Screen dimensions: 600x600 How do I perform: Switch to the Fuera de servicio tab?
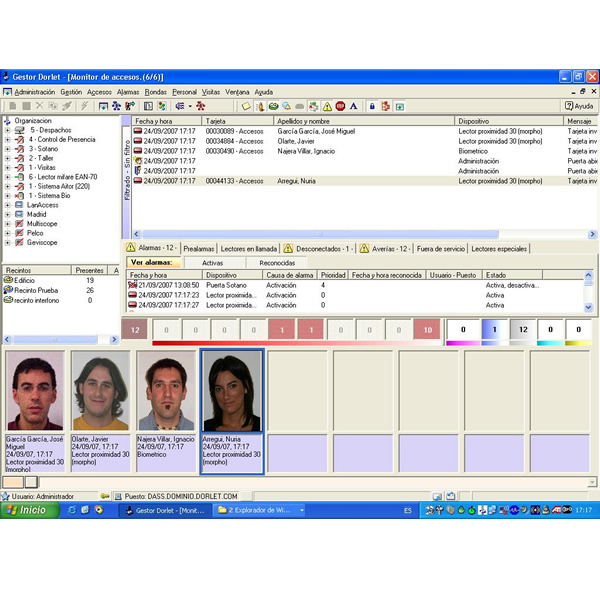click(x=441, y=249)
